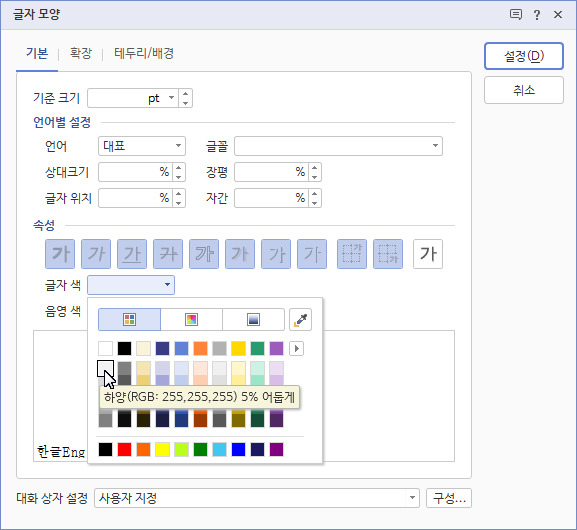Switch to the gradient color tab

[254, 319]
